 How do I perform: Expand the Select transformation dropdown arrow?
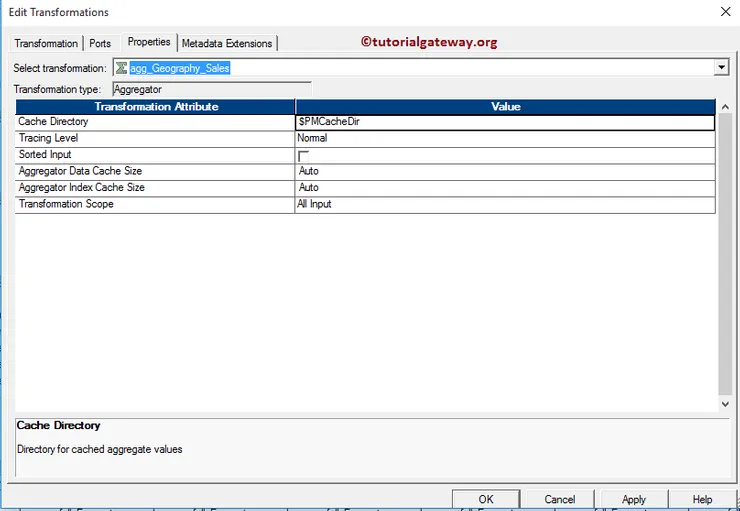721,68
